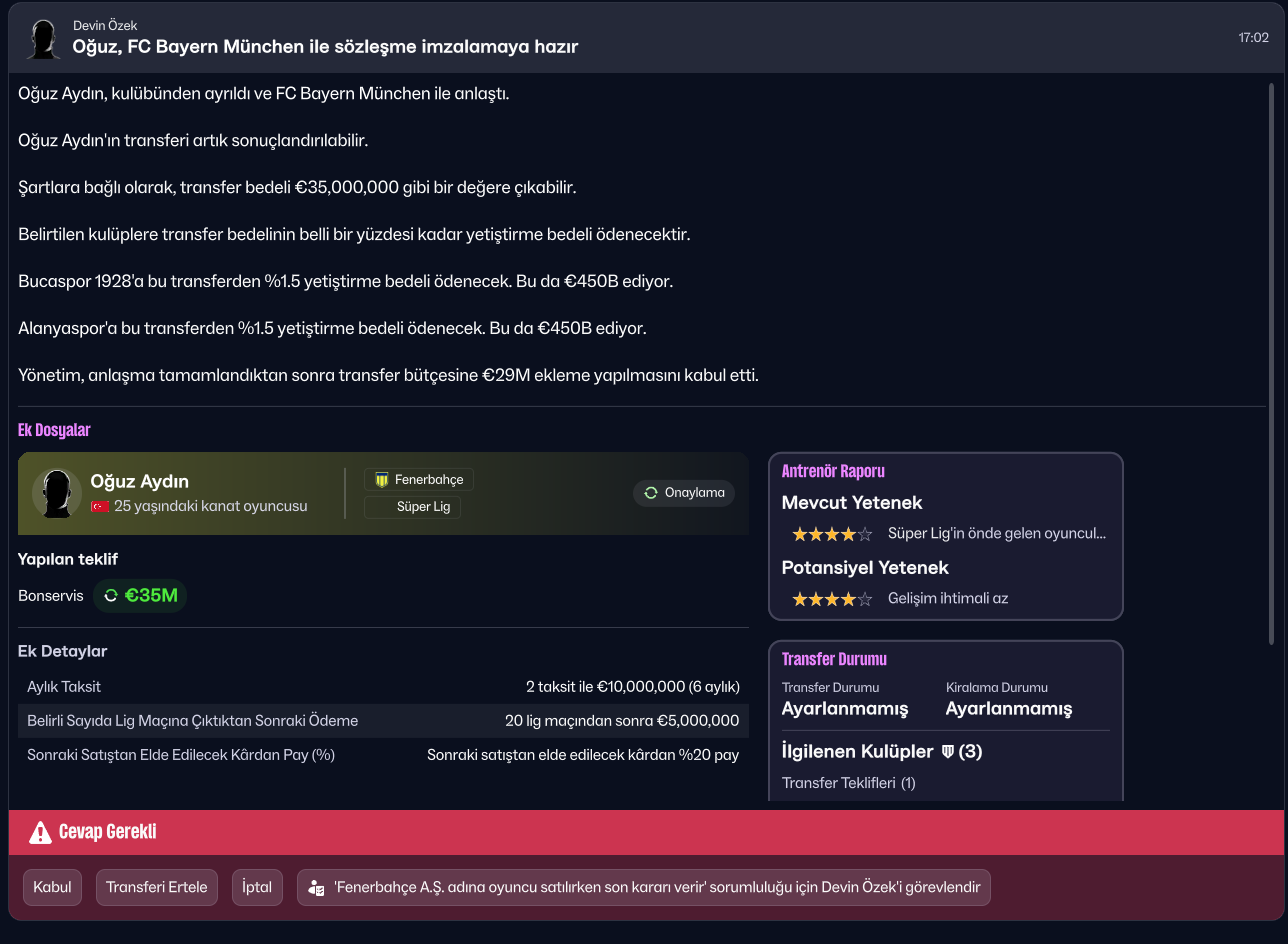Click the '20 lig maçından sonra €5,000,000' value

tap(622, 721)
